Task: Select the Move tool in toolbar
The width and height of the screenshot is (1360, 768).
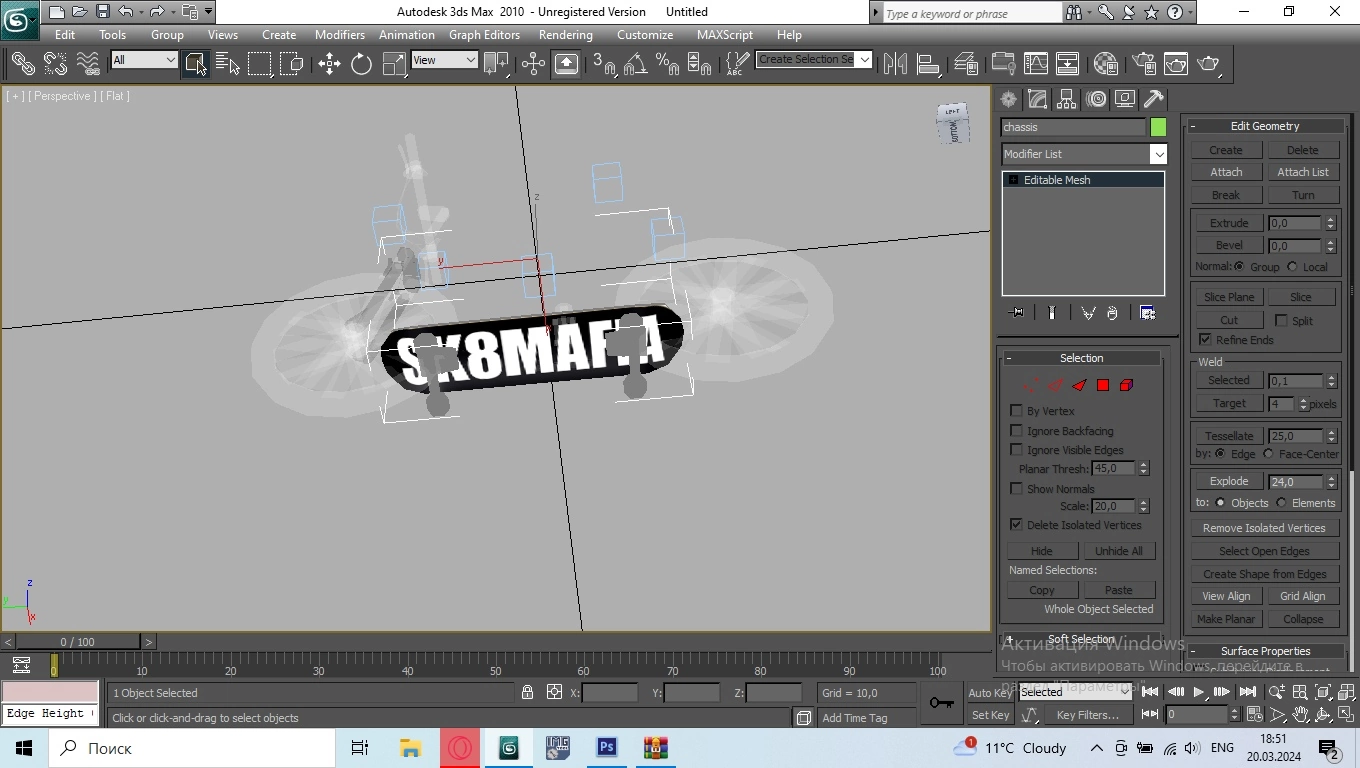Action: click(329, 64)
